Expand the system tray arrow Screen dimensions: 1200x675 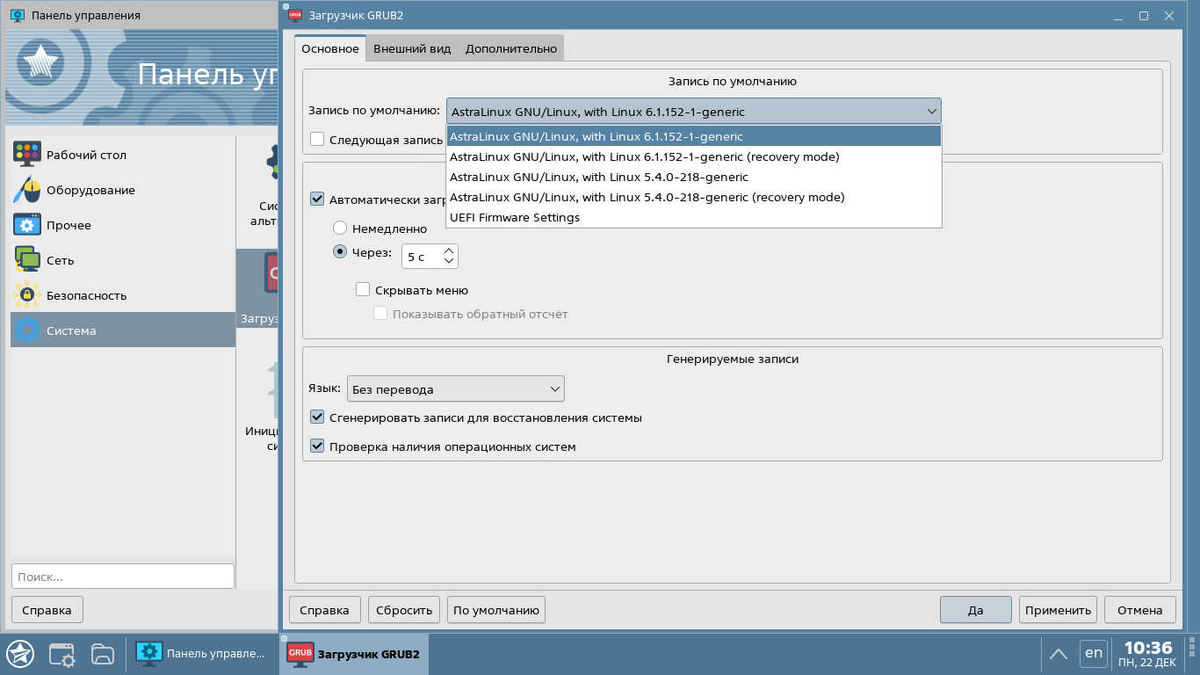[x=1057, y=654]
